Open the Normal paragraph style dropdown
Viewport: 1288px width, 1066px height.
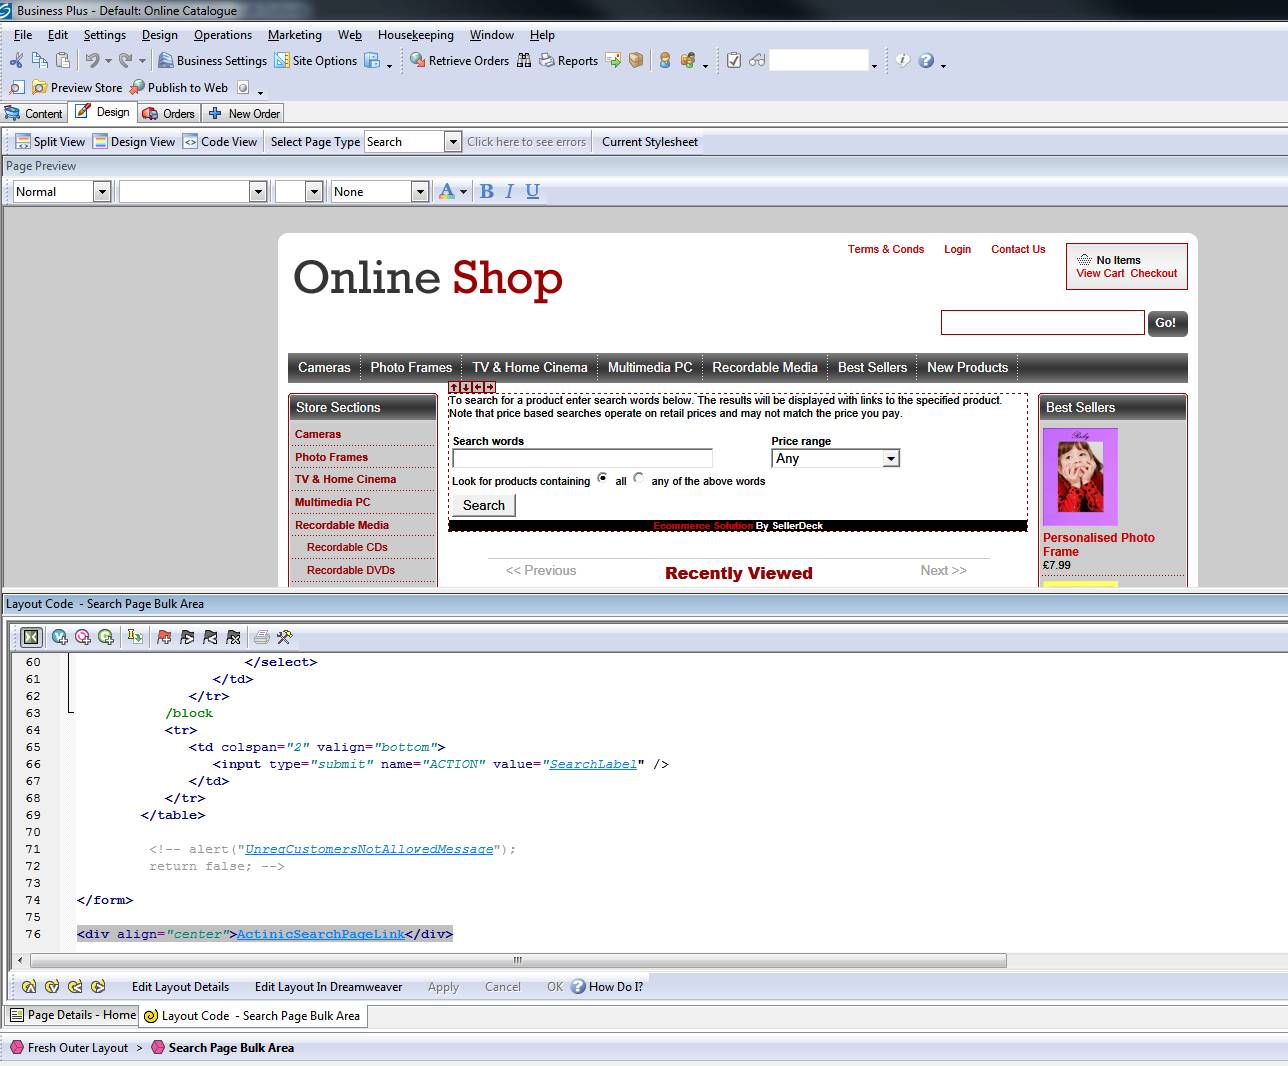[x=101, y=192]
